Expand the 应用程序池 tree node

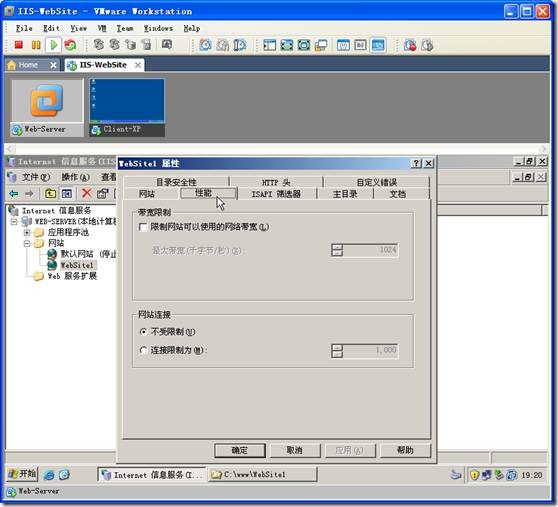pos(27,233)
